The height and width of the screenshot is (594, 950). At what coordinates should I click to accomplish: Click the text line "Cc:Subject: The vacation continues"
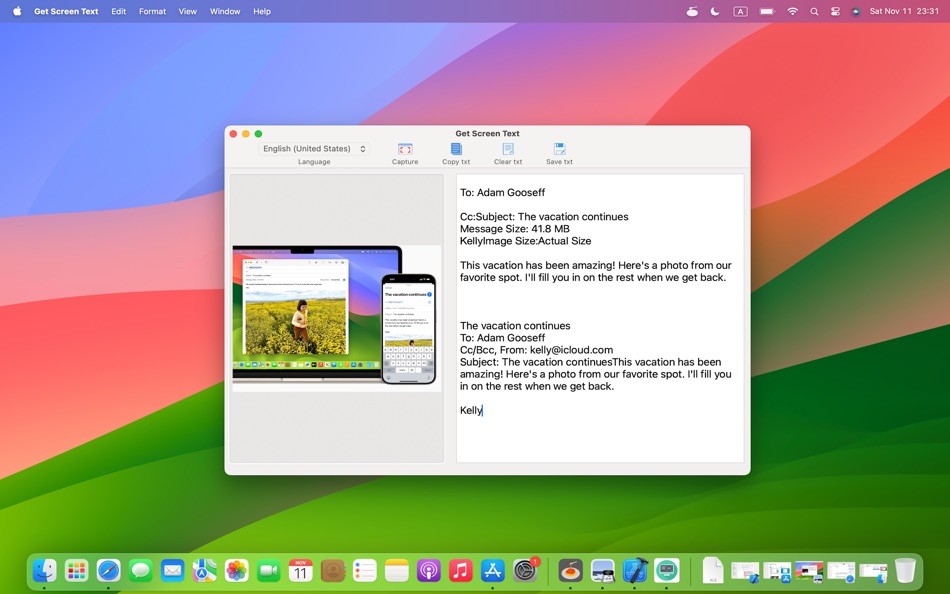click(544, 216)
